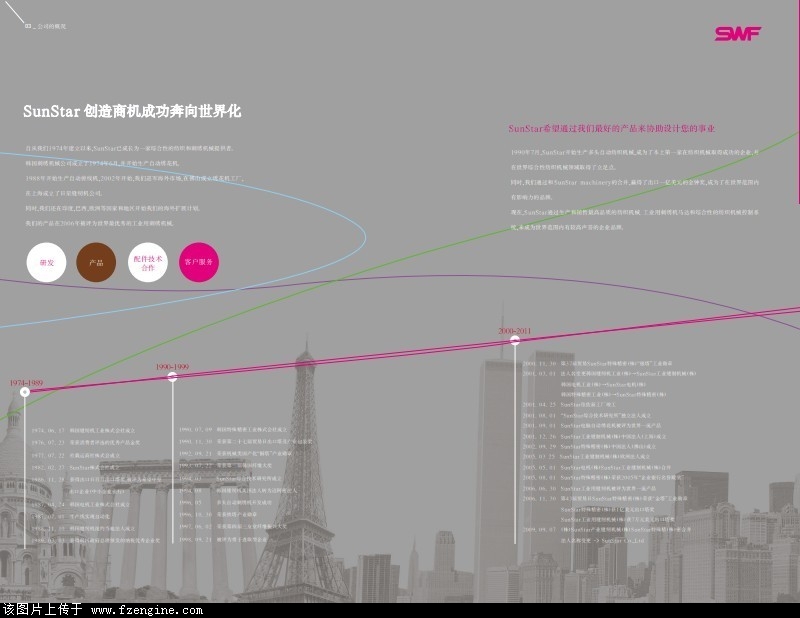The width and height of the screenshot is (800, 618).
Task: Click the pink SunStar mission heading on right
Action: [x=610, y=129]
